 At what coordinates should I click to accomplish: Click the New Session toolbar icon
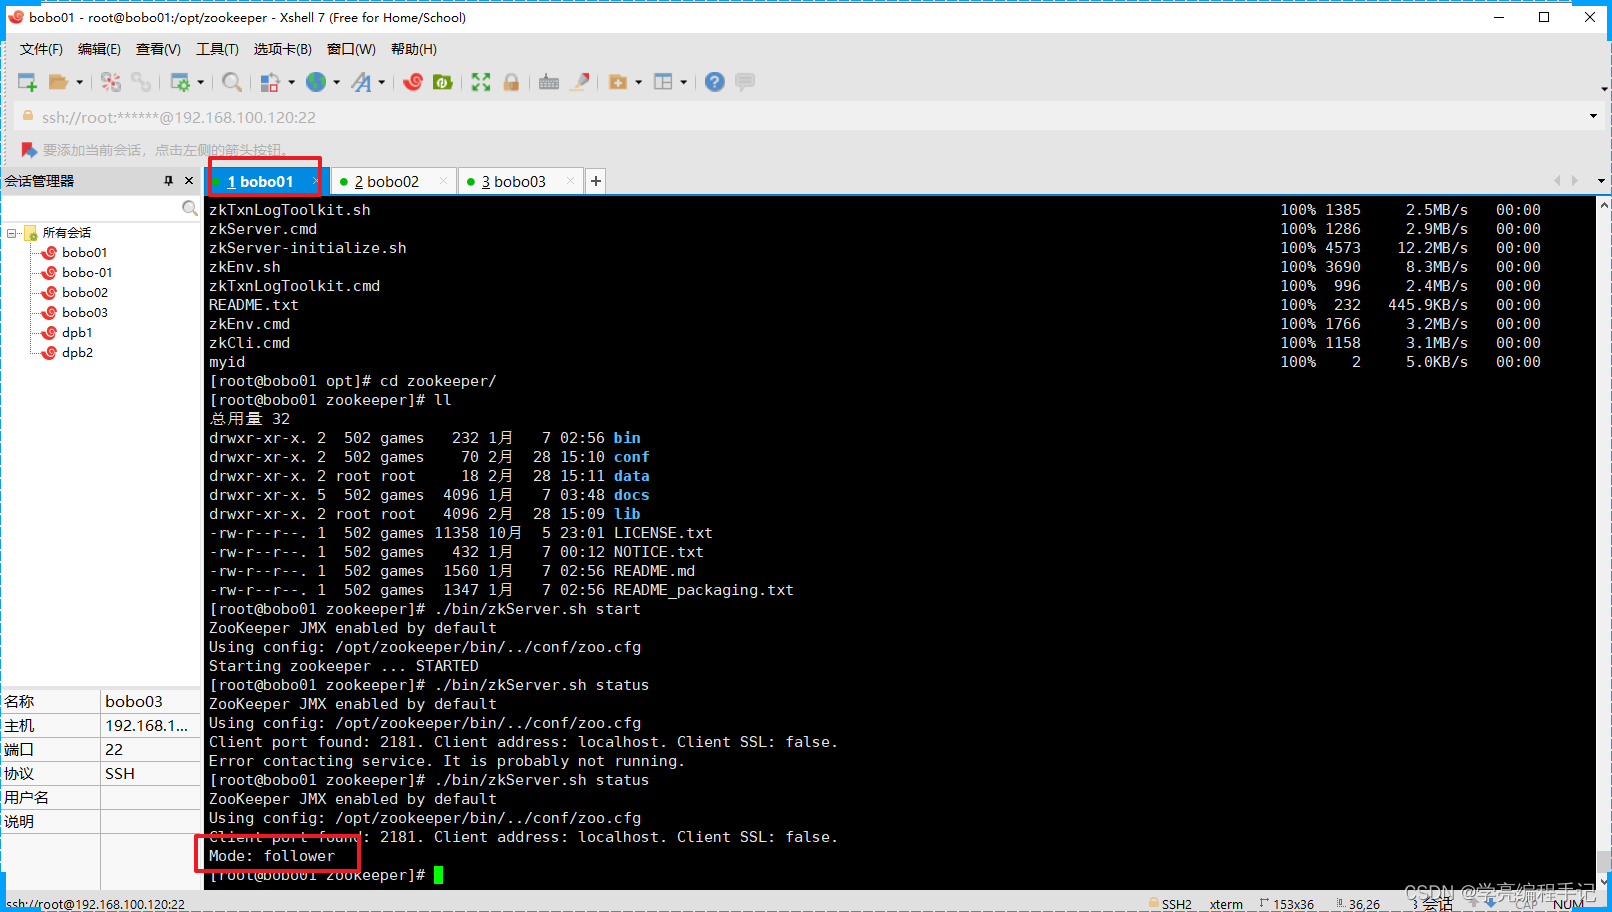click(x=27, y=82)
